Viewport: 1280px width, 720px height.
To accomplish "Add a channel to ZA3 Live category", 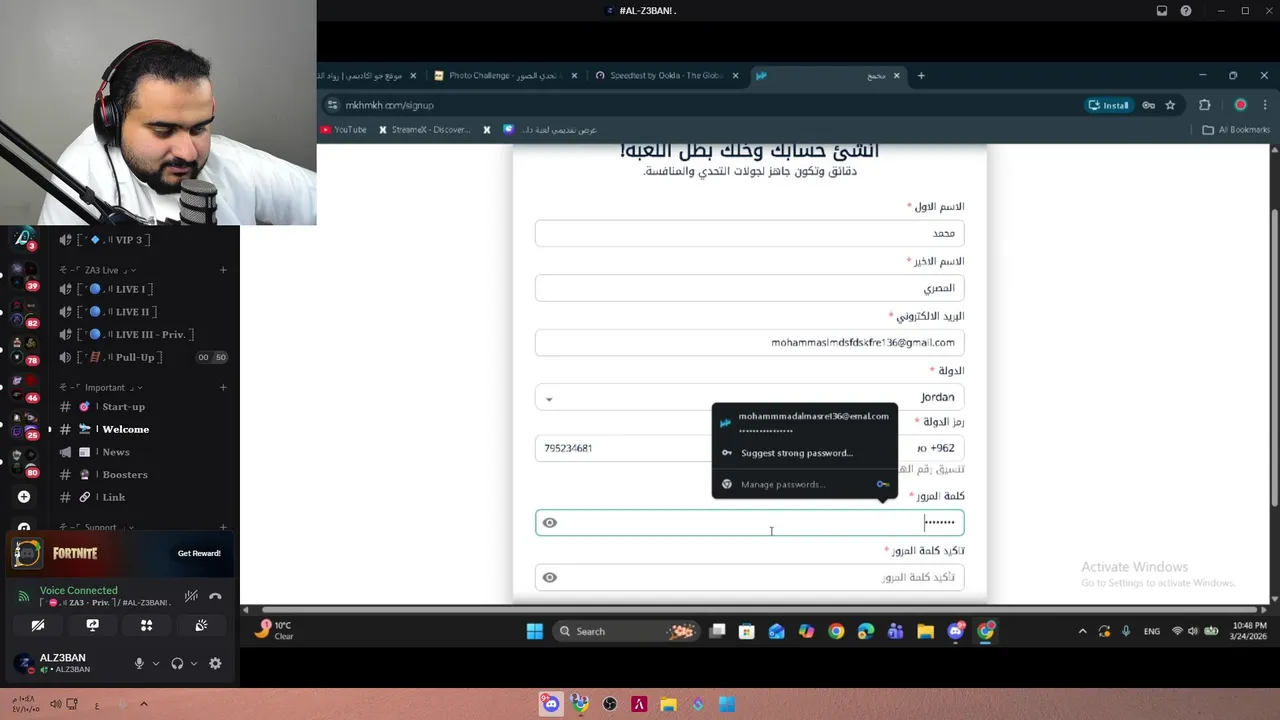I will 223,270.
